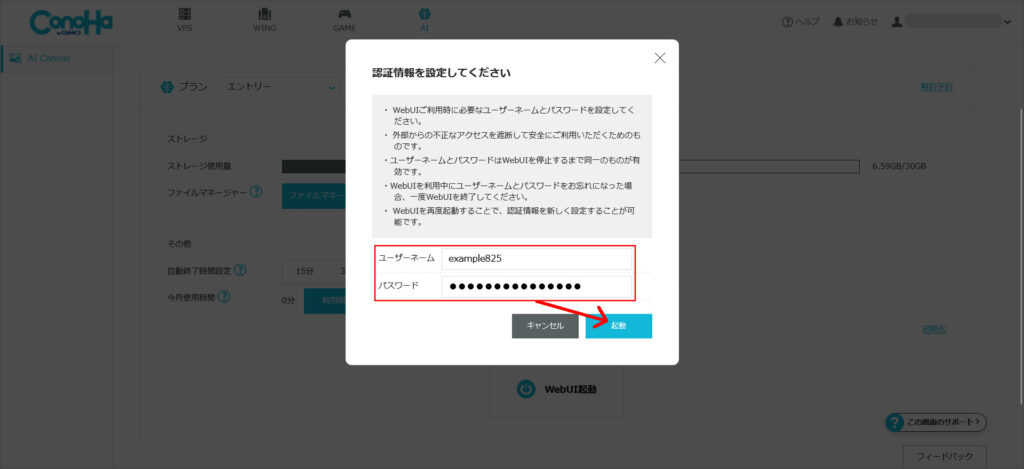
Task: Click the storage usage progress bar
Action: coord(570,167)
